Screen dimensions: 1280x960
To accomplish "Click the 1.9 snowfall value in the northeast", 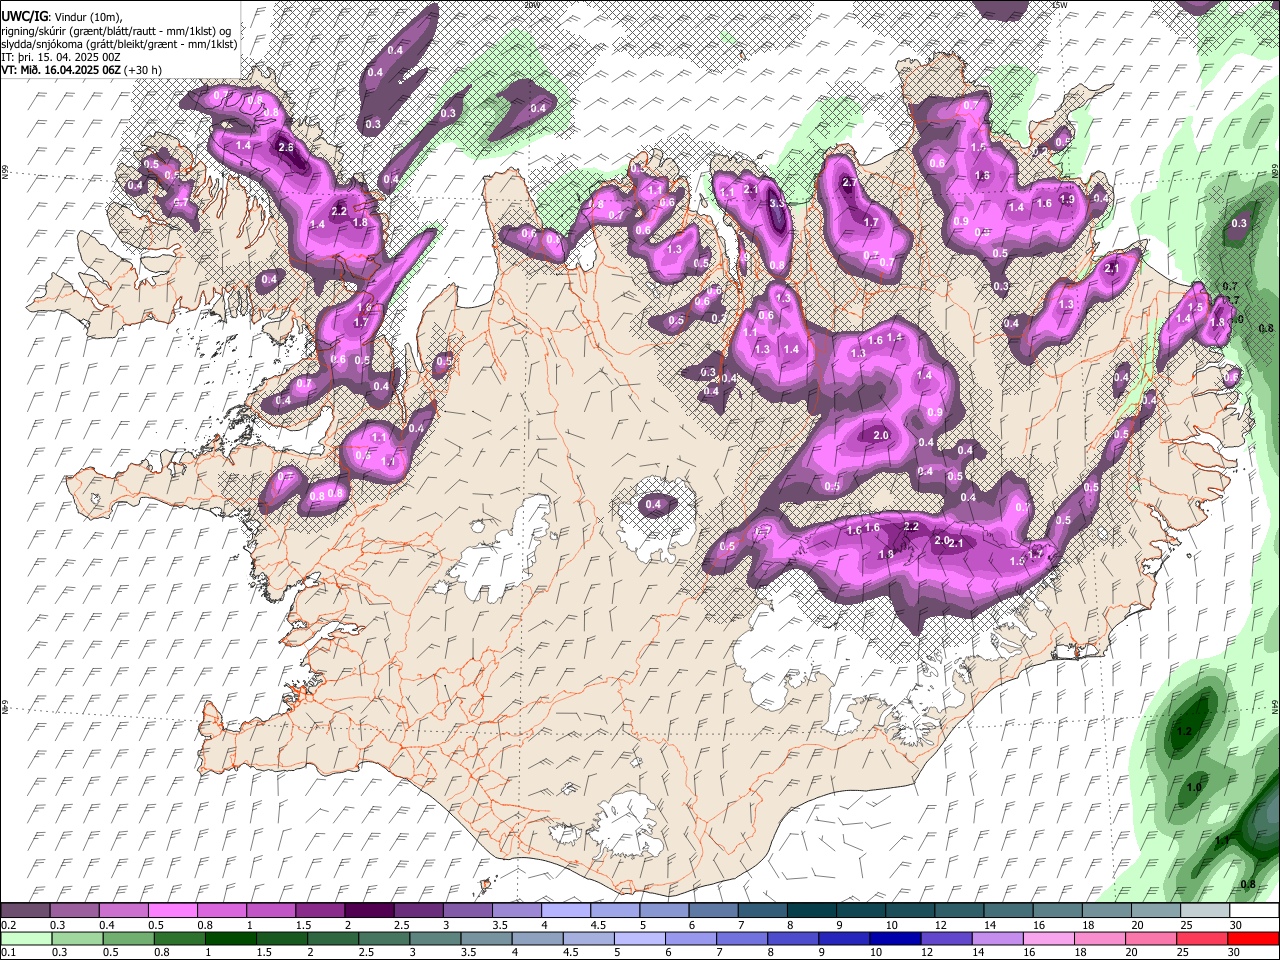I will click(1067, 199).
